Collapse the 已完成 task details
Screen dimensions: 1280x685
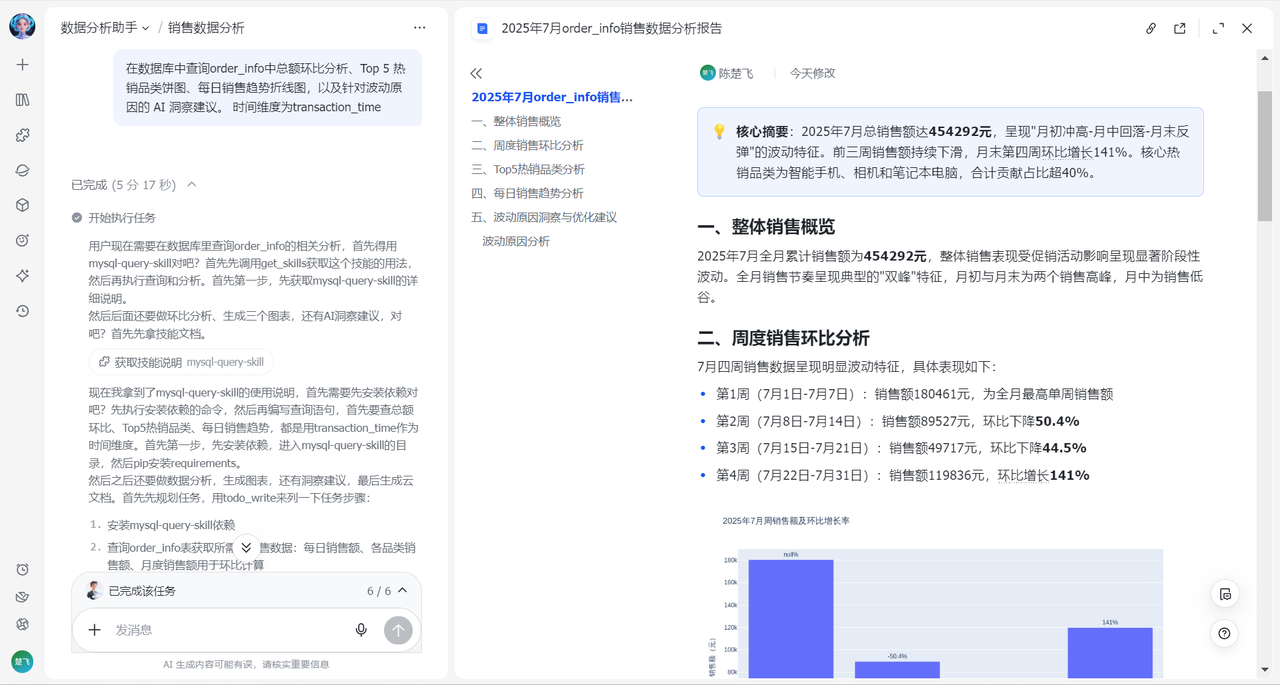point(191,185)
